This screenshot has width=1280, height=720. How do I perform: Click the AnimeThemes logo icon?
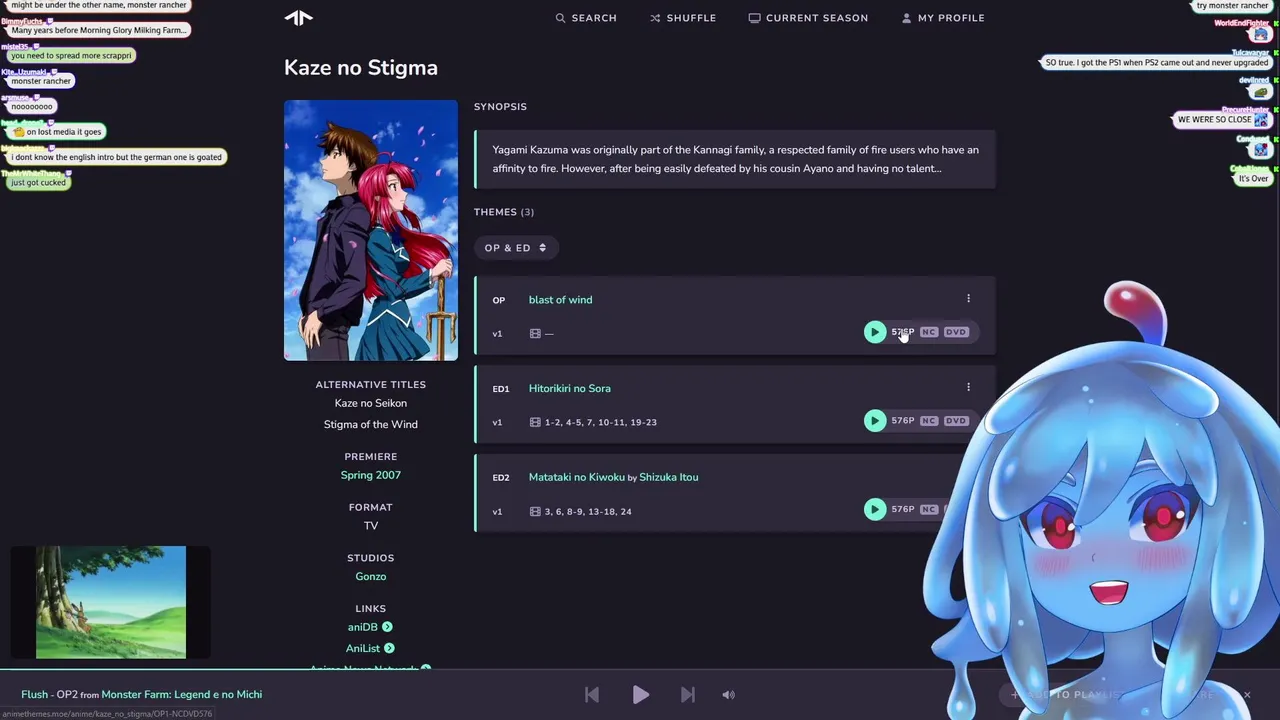tap(298, 17)
